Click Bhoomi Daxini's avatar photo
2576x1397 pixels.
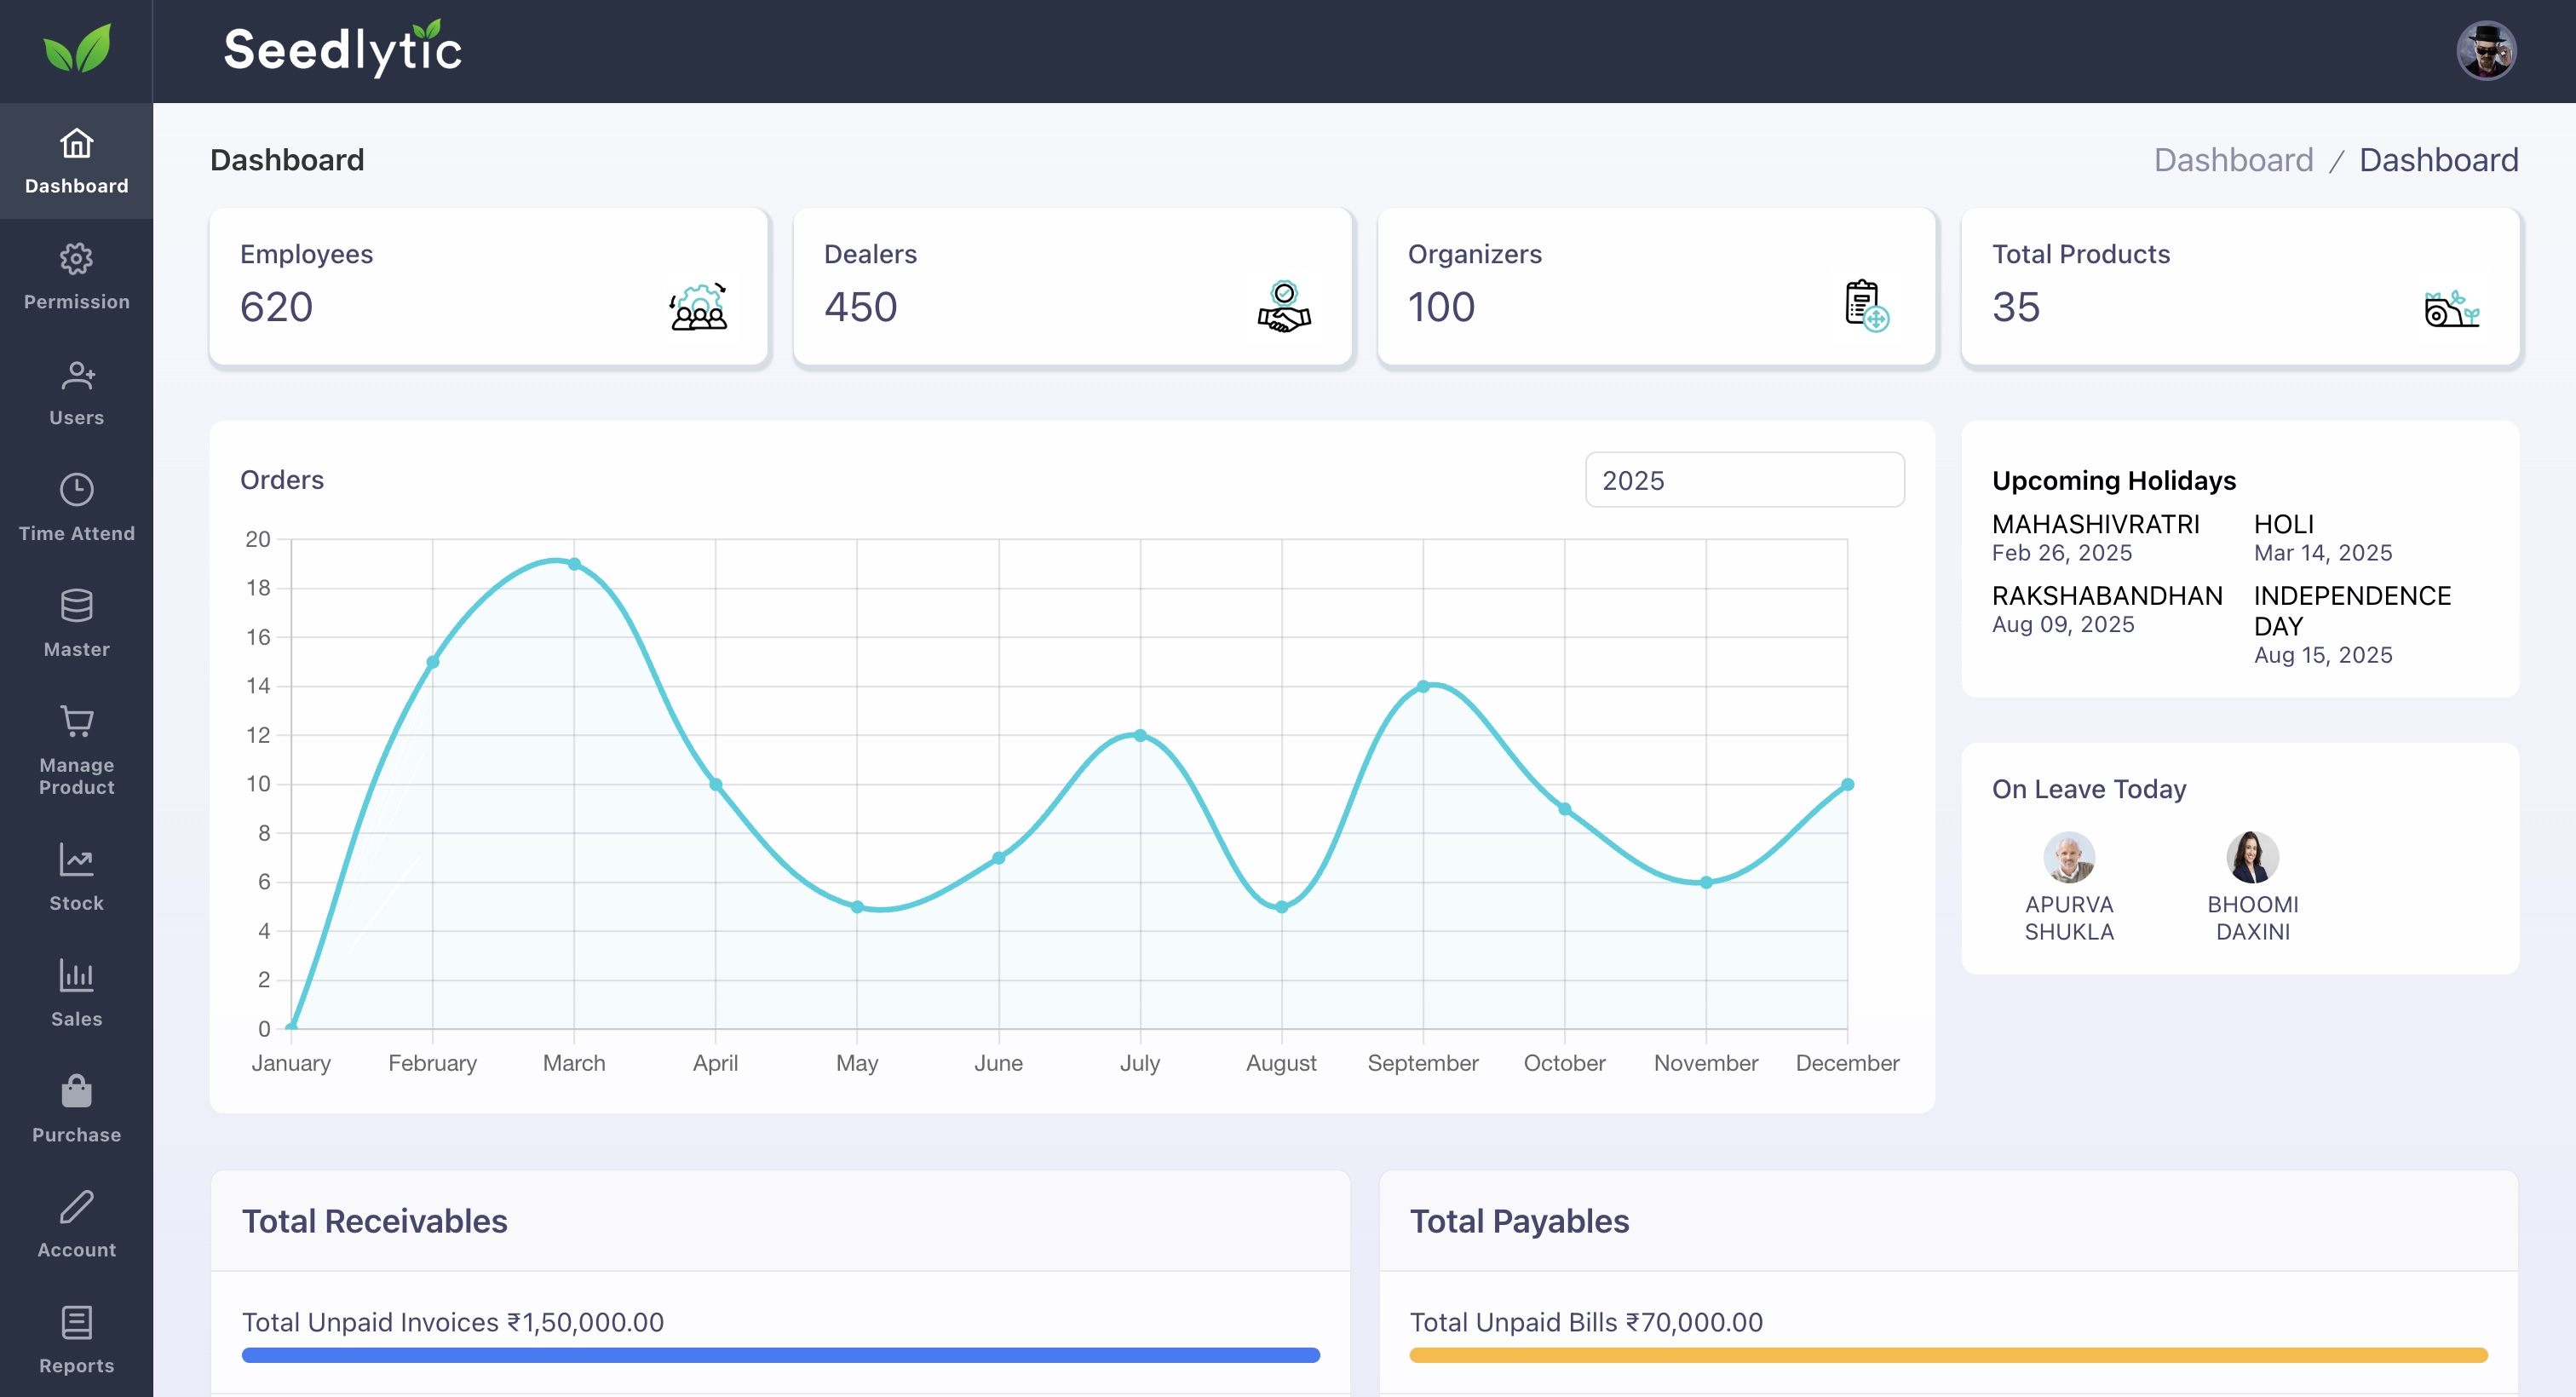coord(2252,857)
